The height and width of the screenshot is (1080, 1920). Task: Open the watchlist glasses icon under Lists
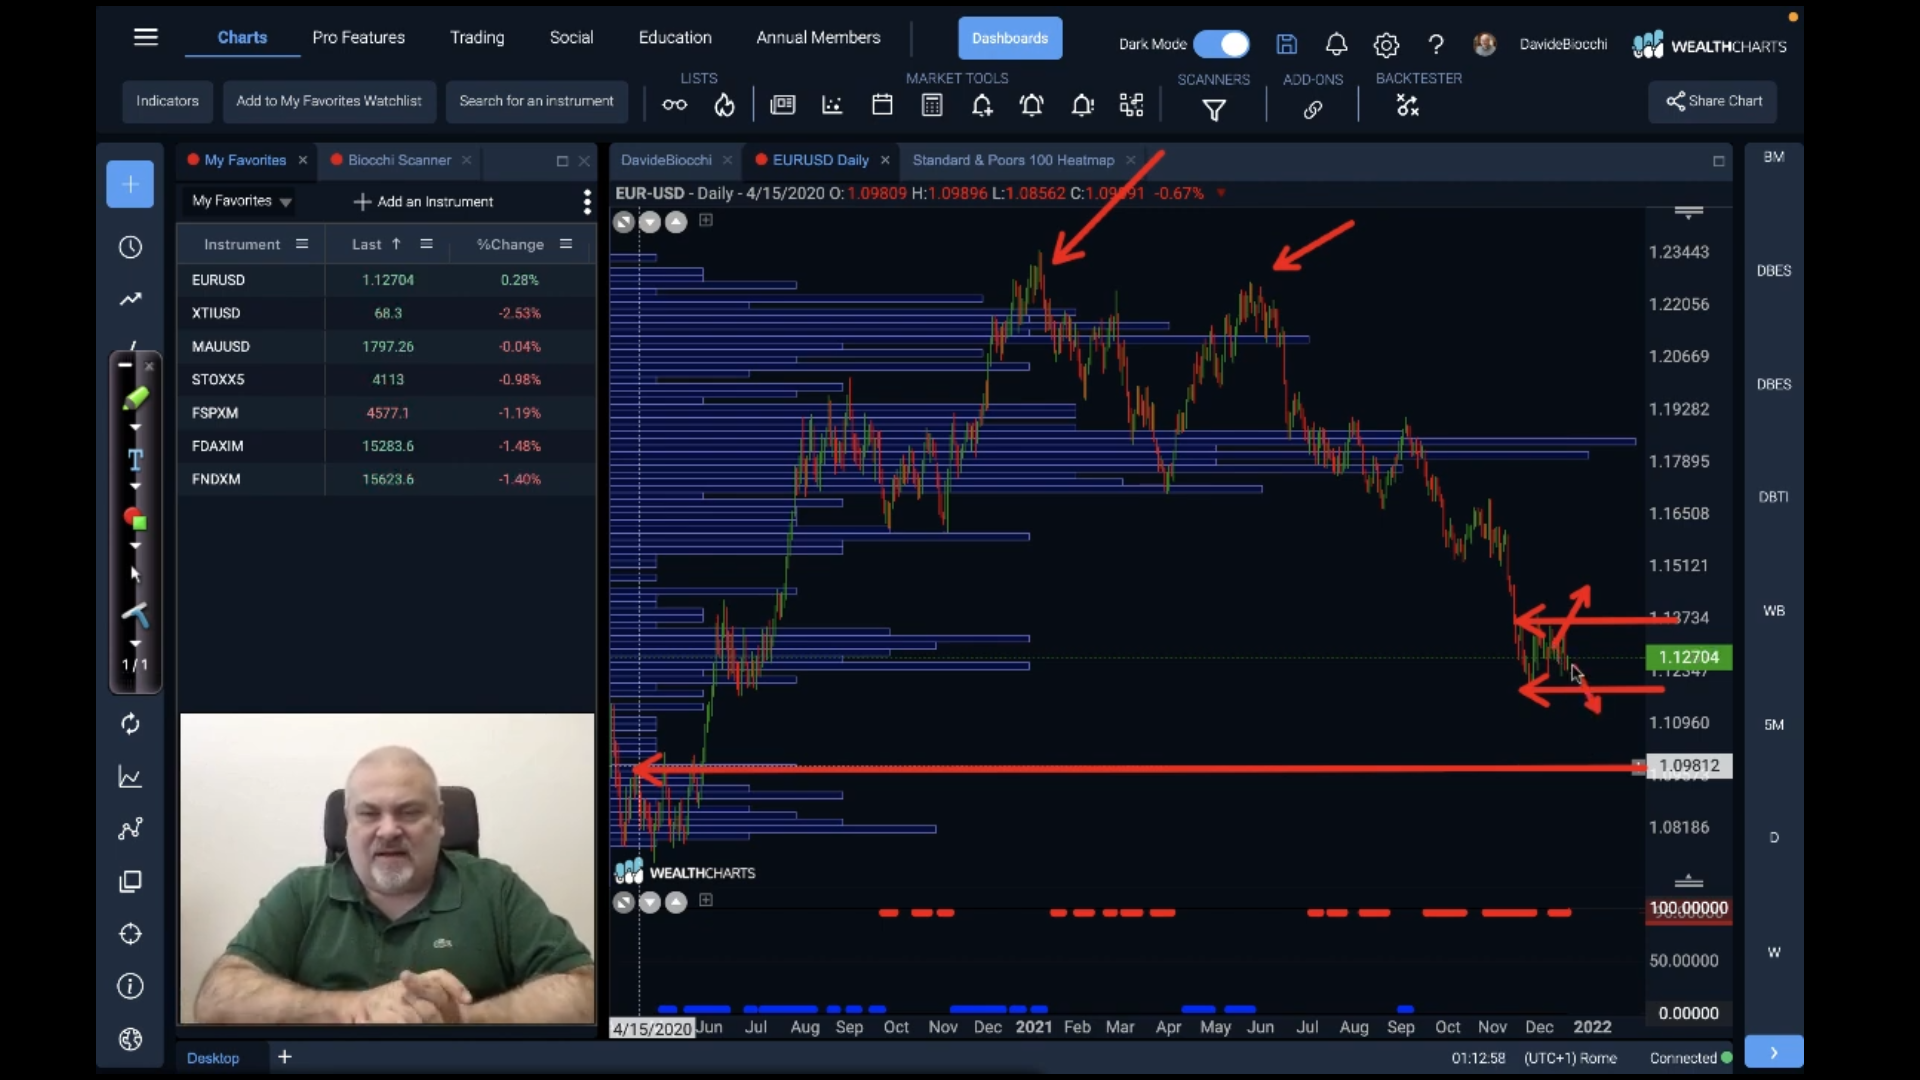point(675,105)
